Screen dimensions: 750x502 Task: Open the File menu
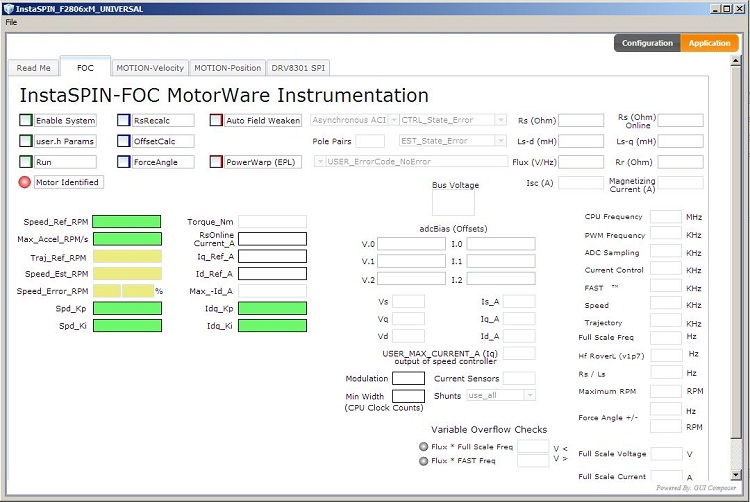tap(12, 21)
